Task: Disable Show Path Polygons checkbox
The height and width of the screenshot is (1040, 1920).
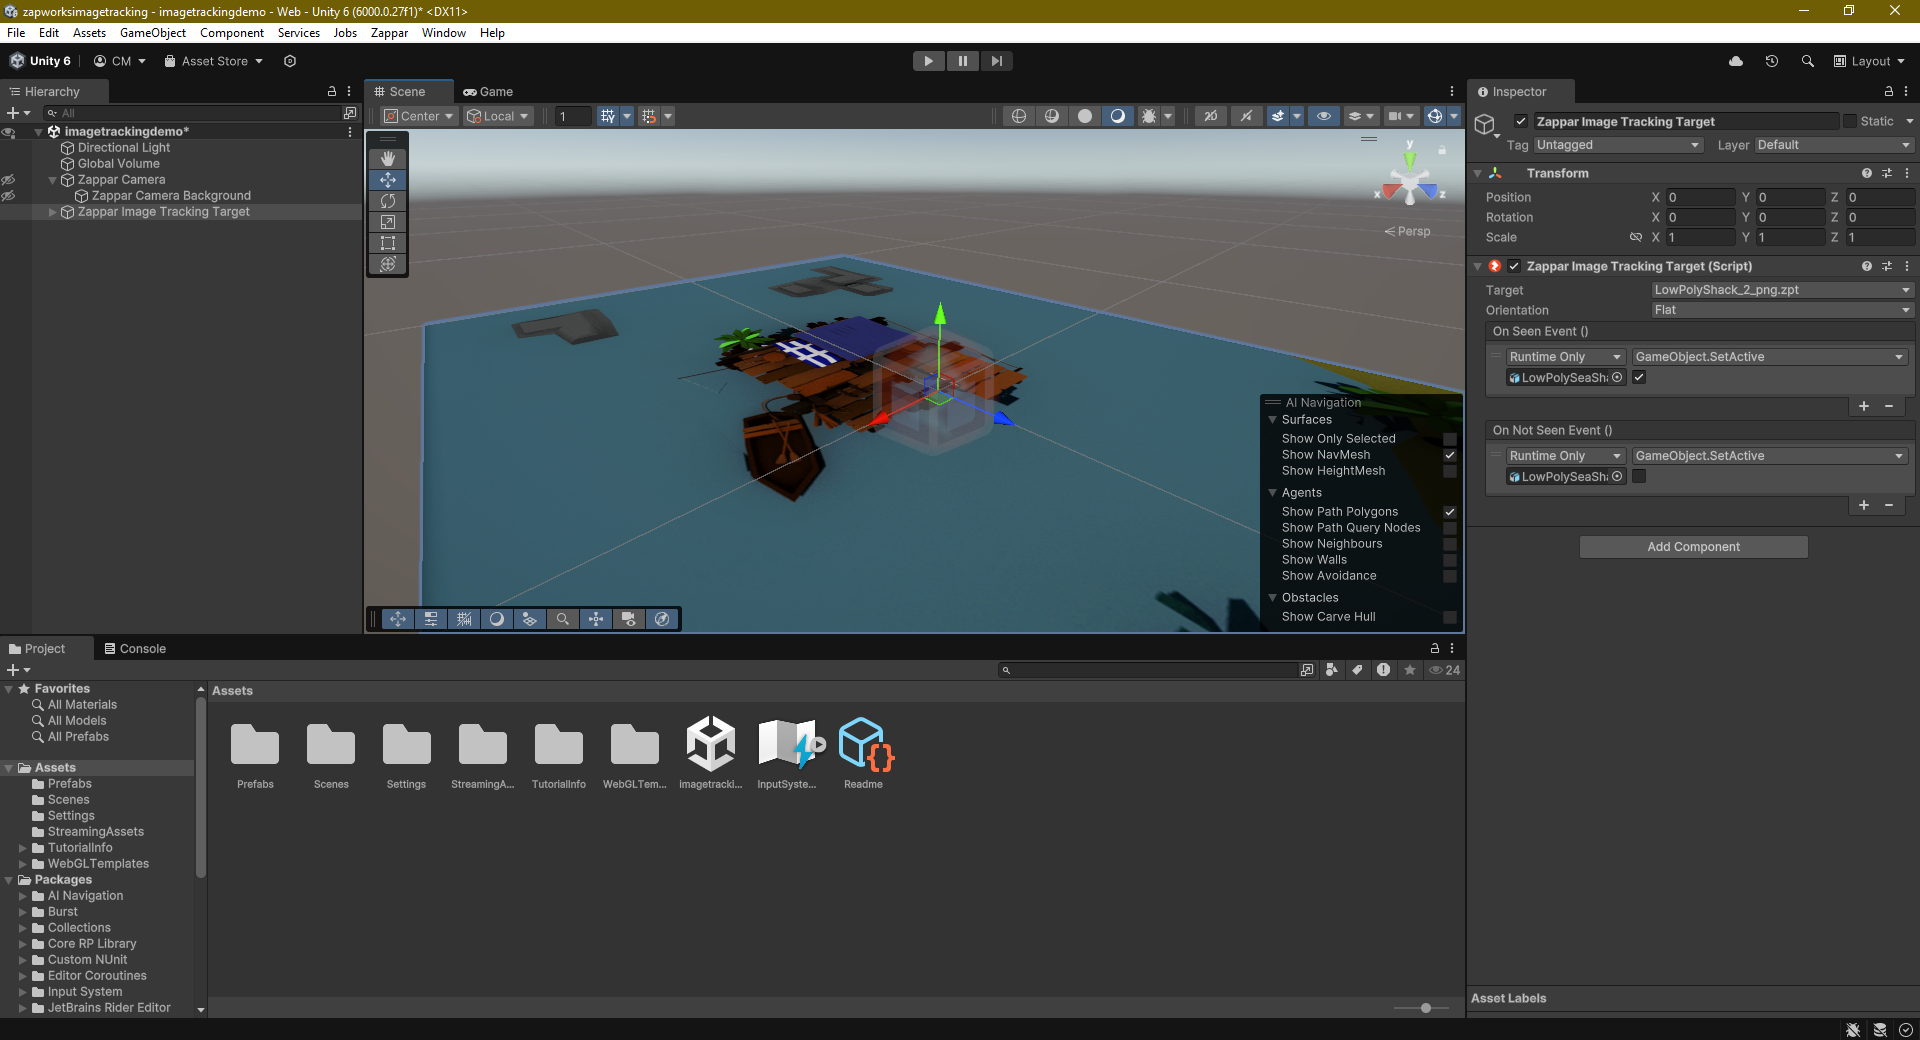Action: pyautogui.click(x=1449, y=512)
